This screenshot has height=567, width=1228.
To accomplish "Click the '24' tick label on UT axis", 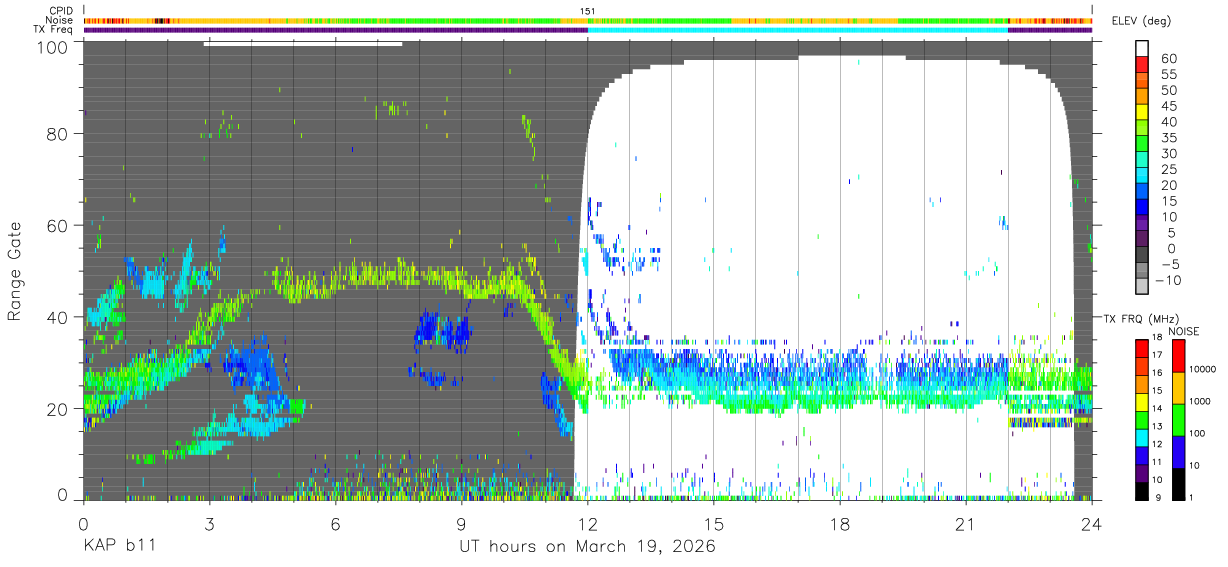I will (1092, 524).
